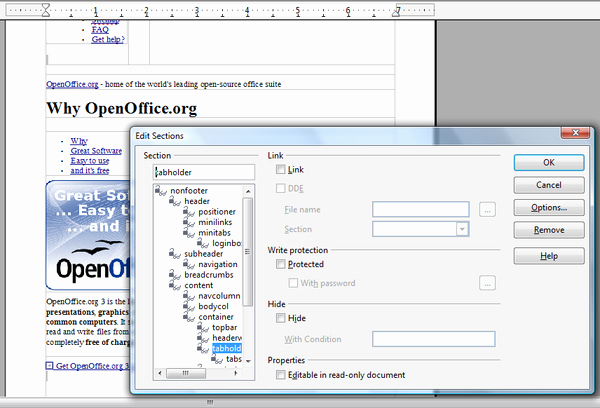Enable the Hide checkbox
The height and width of the screenshot is (408, 600).
click(280, 318)
